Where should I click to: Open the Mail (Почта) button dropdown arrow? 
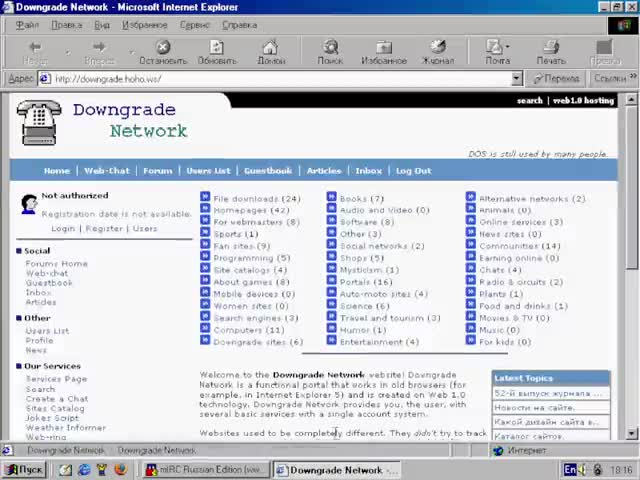508,47
